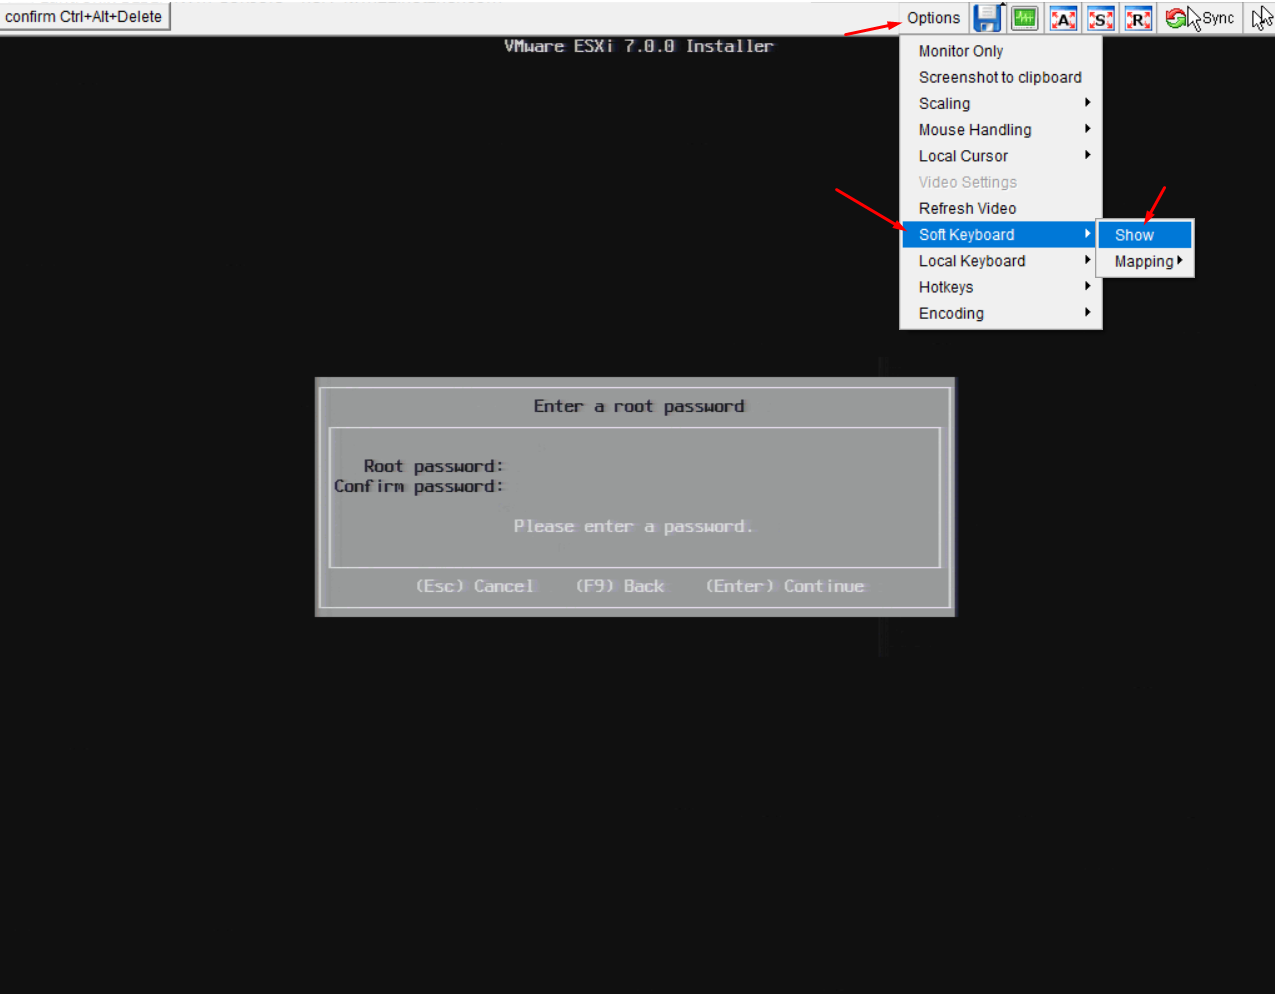Click the 'R' resize toolbar icon

(1138, 18)
